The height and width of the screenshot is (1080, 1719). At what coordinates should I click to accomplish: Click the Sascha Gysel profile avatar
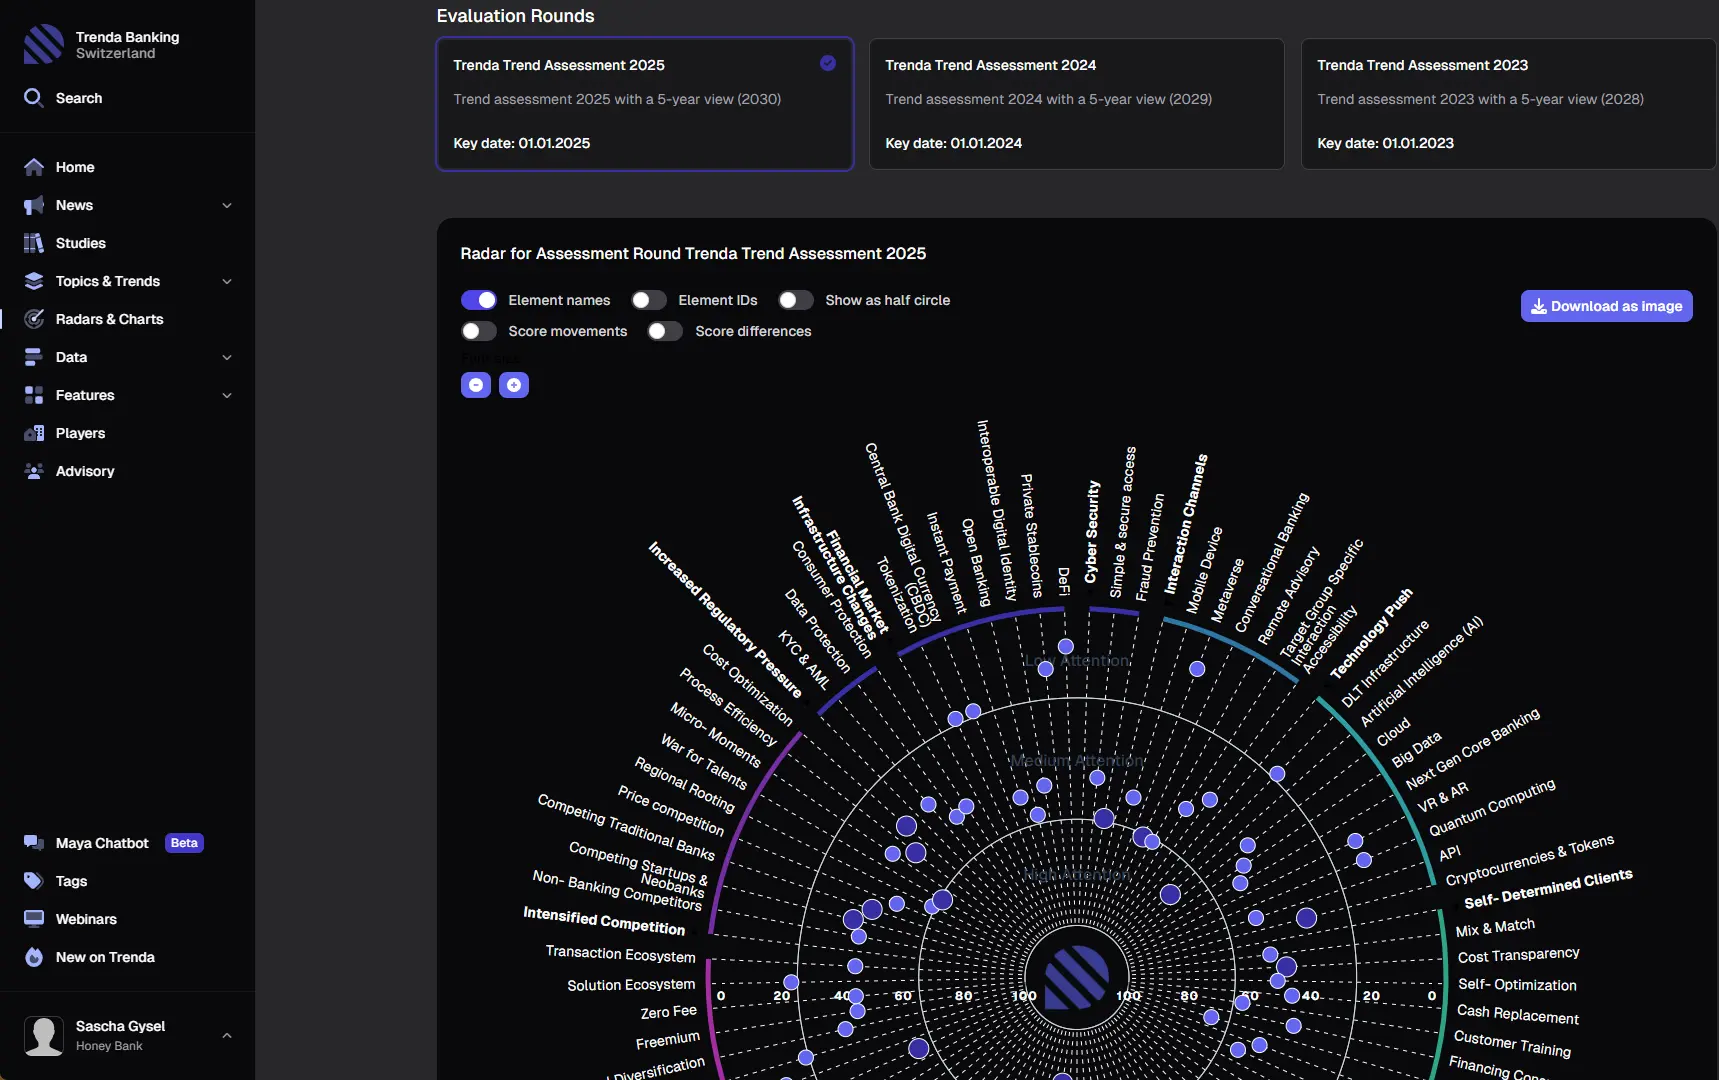(x=43, y=1036)
